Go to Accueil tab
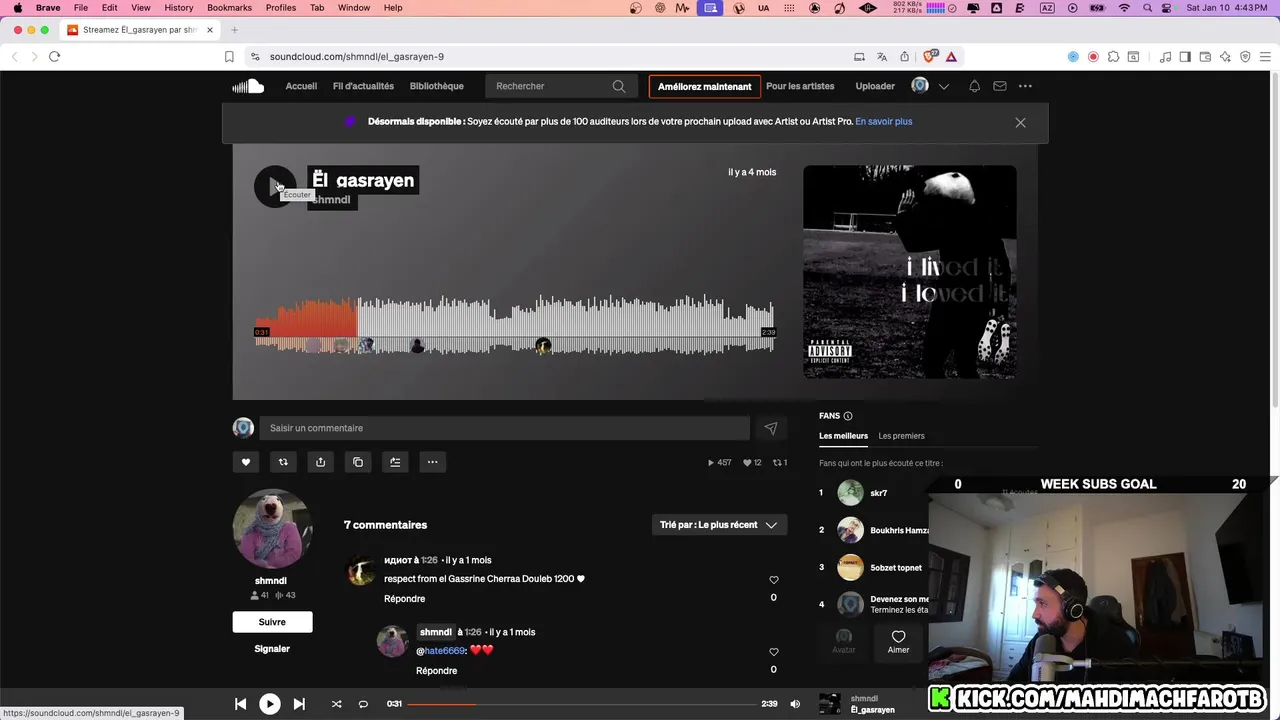 tap(301, 86)
